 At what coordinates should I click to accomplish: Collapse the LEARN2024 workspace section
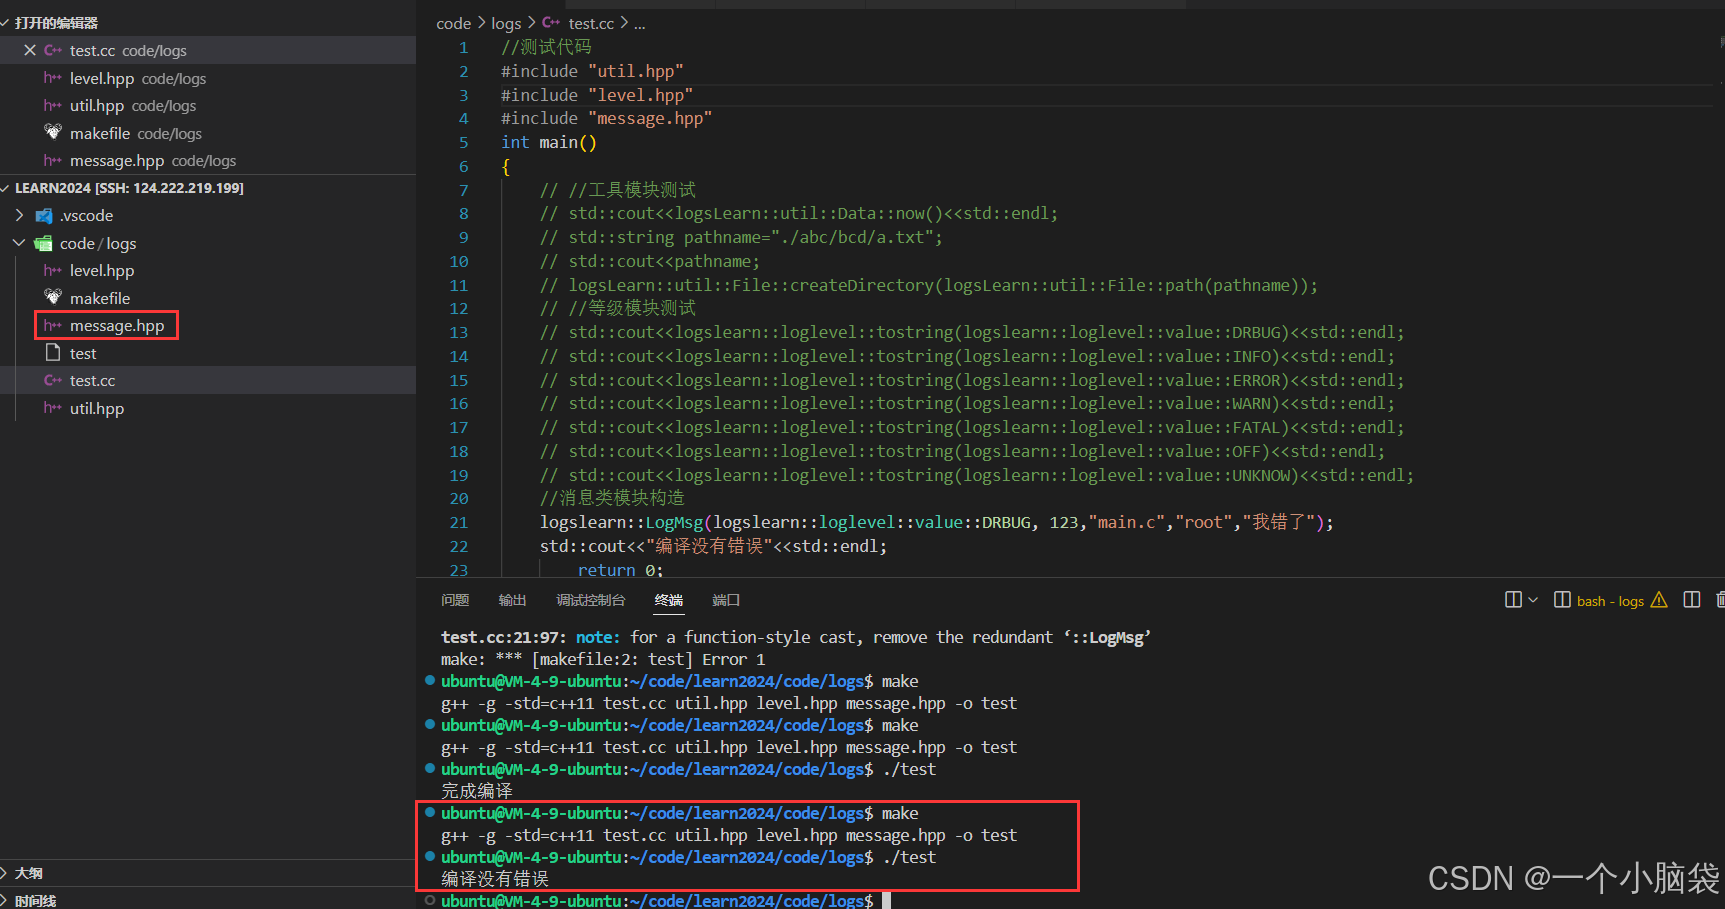click(x=6, y=188)
